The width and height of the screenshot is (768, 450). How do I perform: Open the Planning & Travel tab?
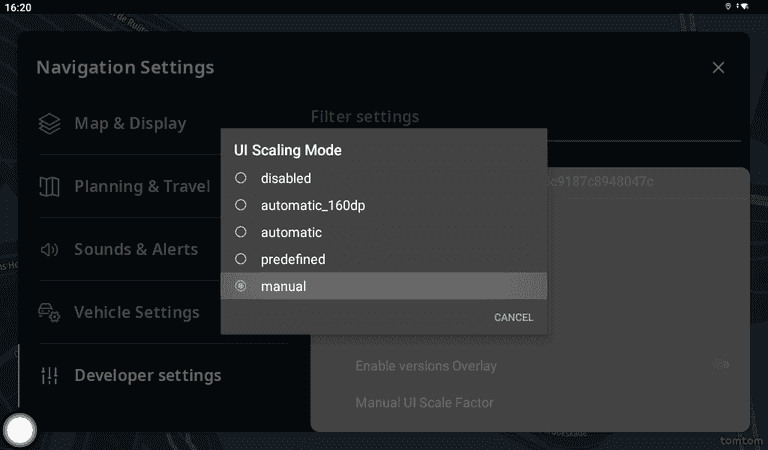click(x=142, y=187)
